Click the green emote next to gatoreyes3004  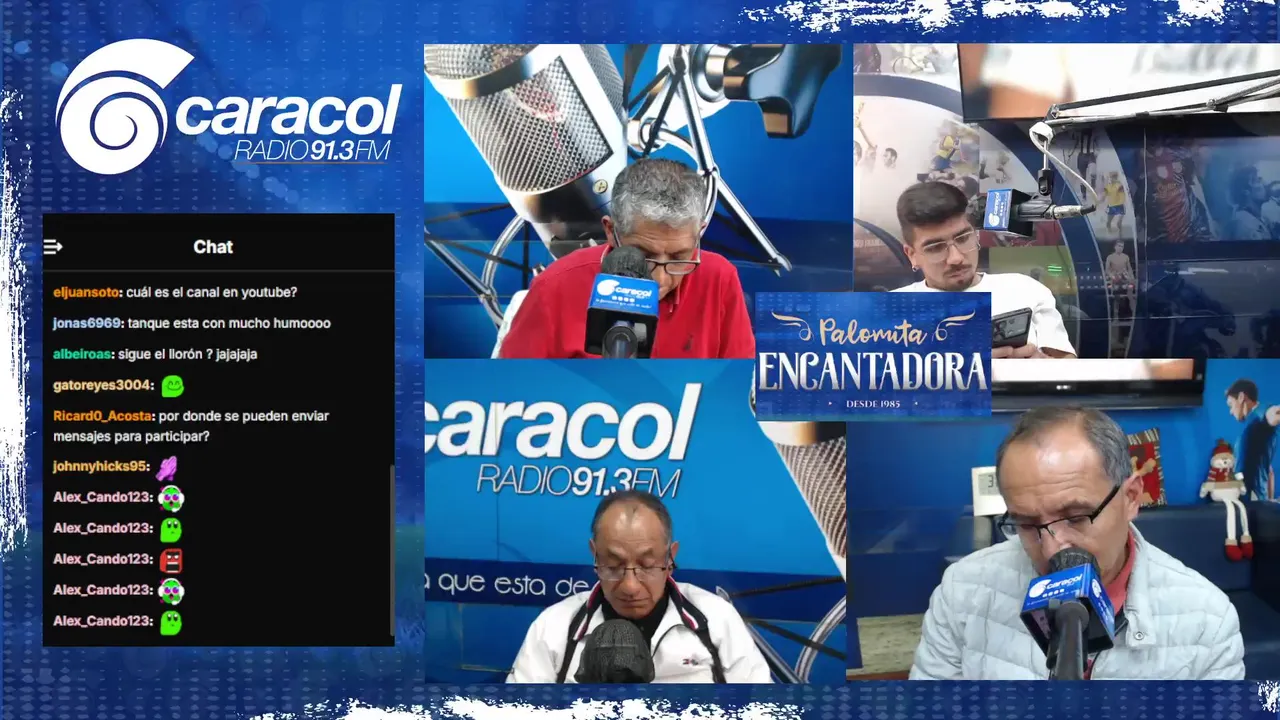172,385
